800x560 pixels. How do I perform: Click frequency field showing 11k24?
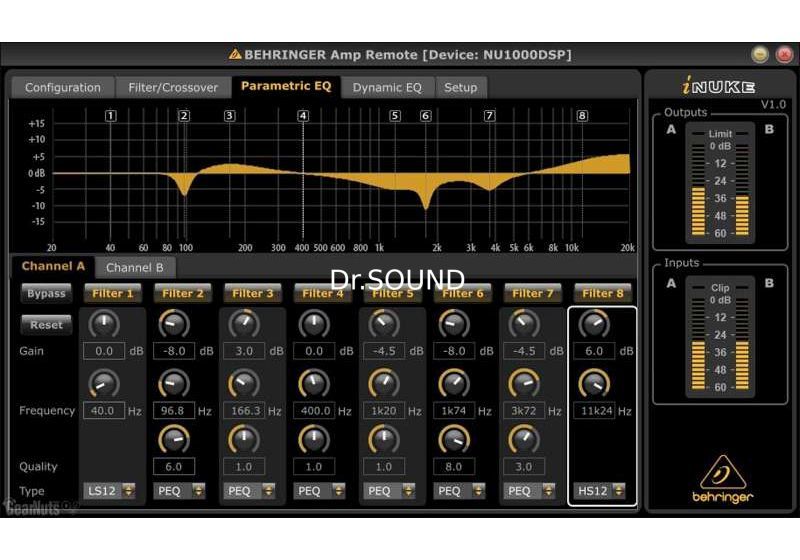point(594,411)
